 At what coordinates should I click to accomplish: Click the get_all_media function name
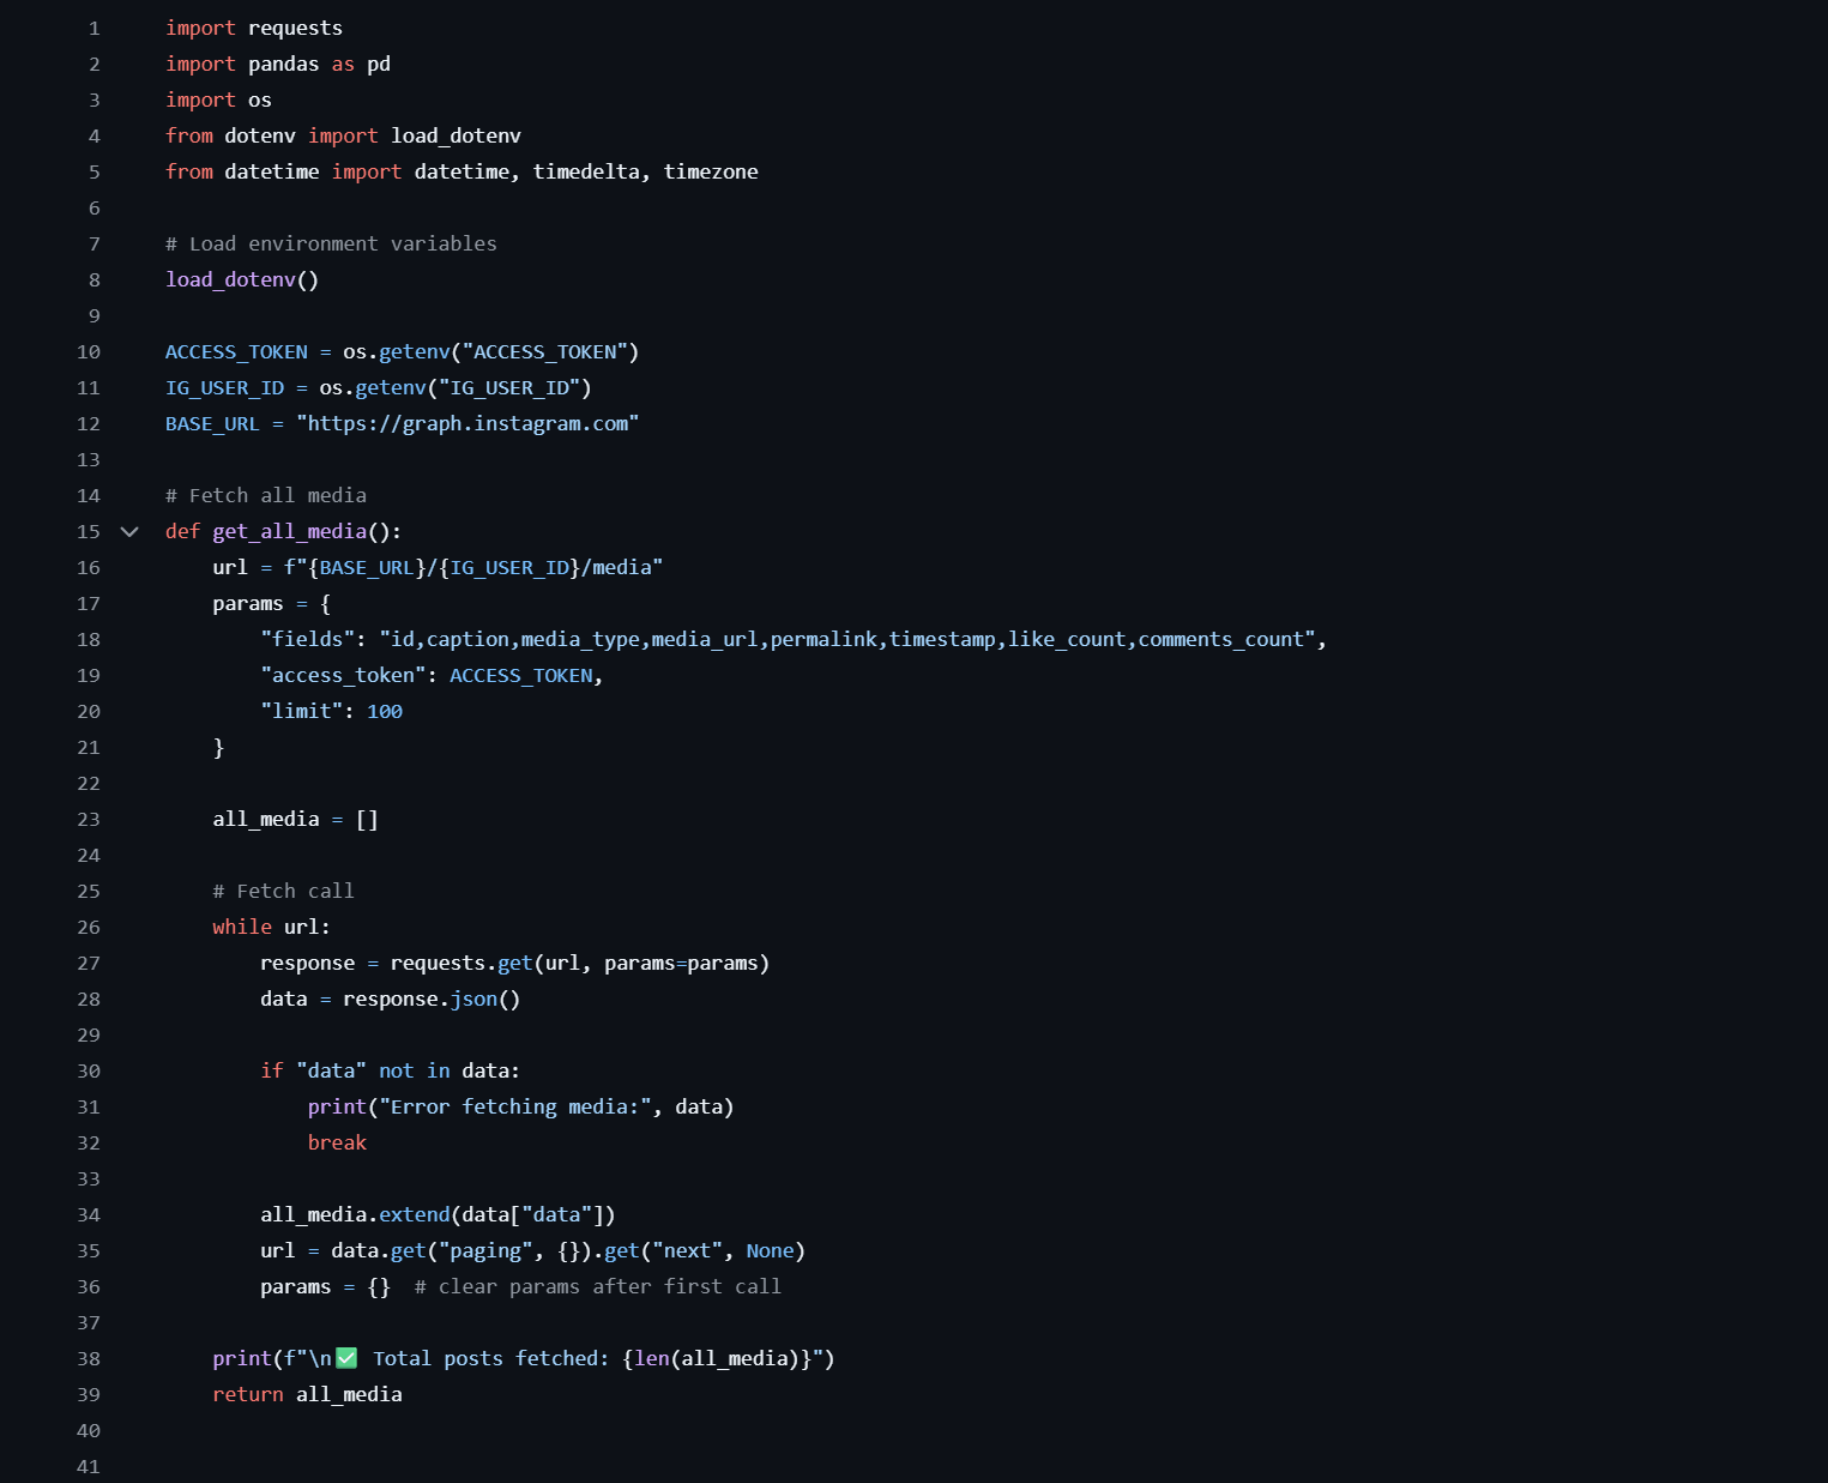(x=290, y=532)
